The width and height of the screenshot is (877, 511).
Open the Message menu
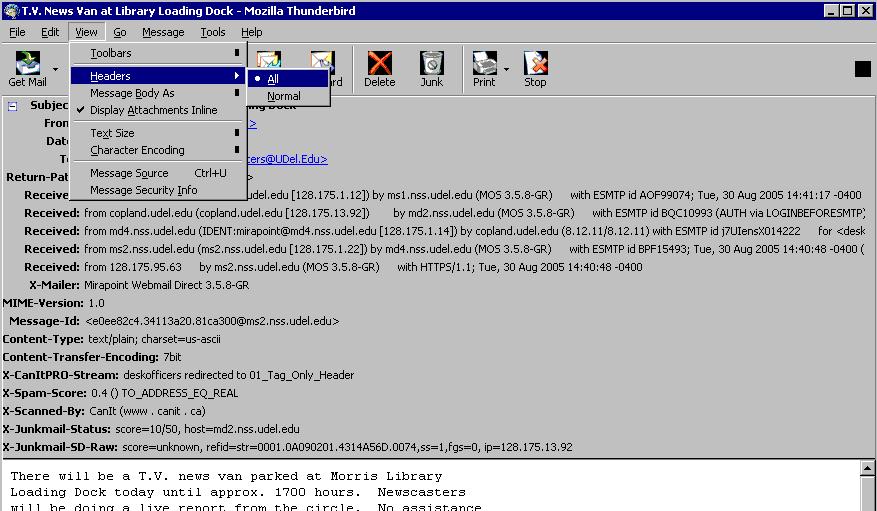click(x=163, y=32)
